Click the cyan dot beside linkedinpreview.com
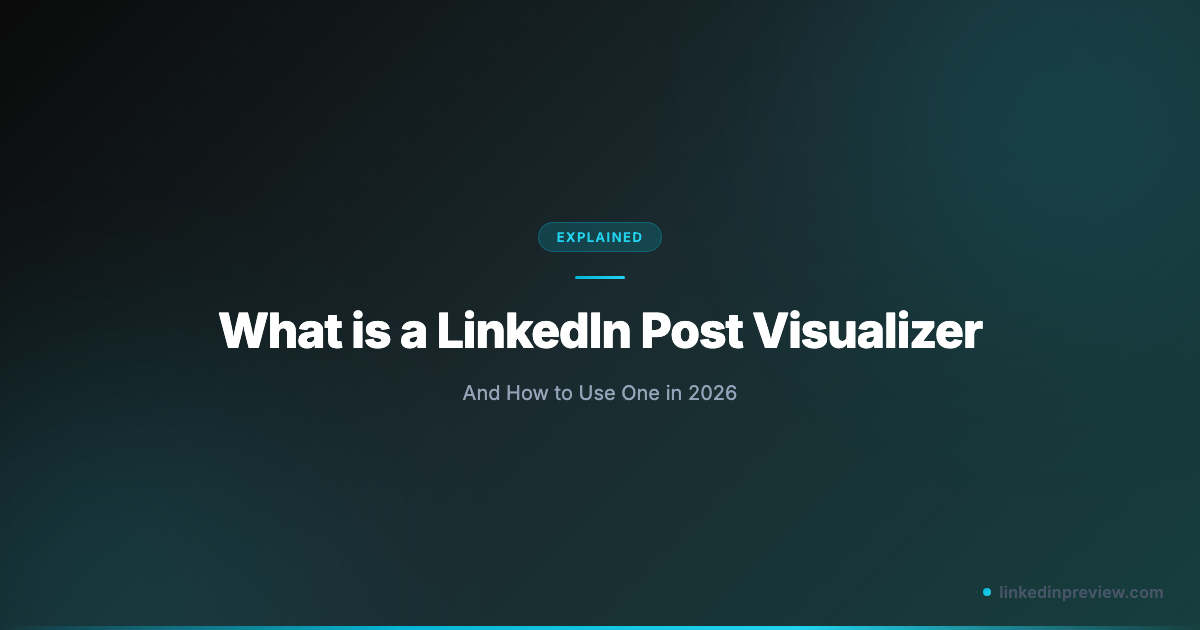1200x630 pixels. pos(987,592)
